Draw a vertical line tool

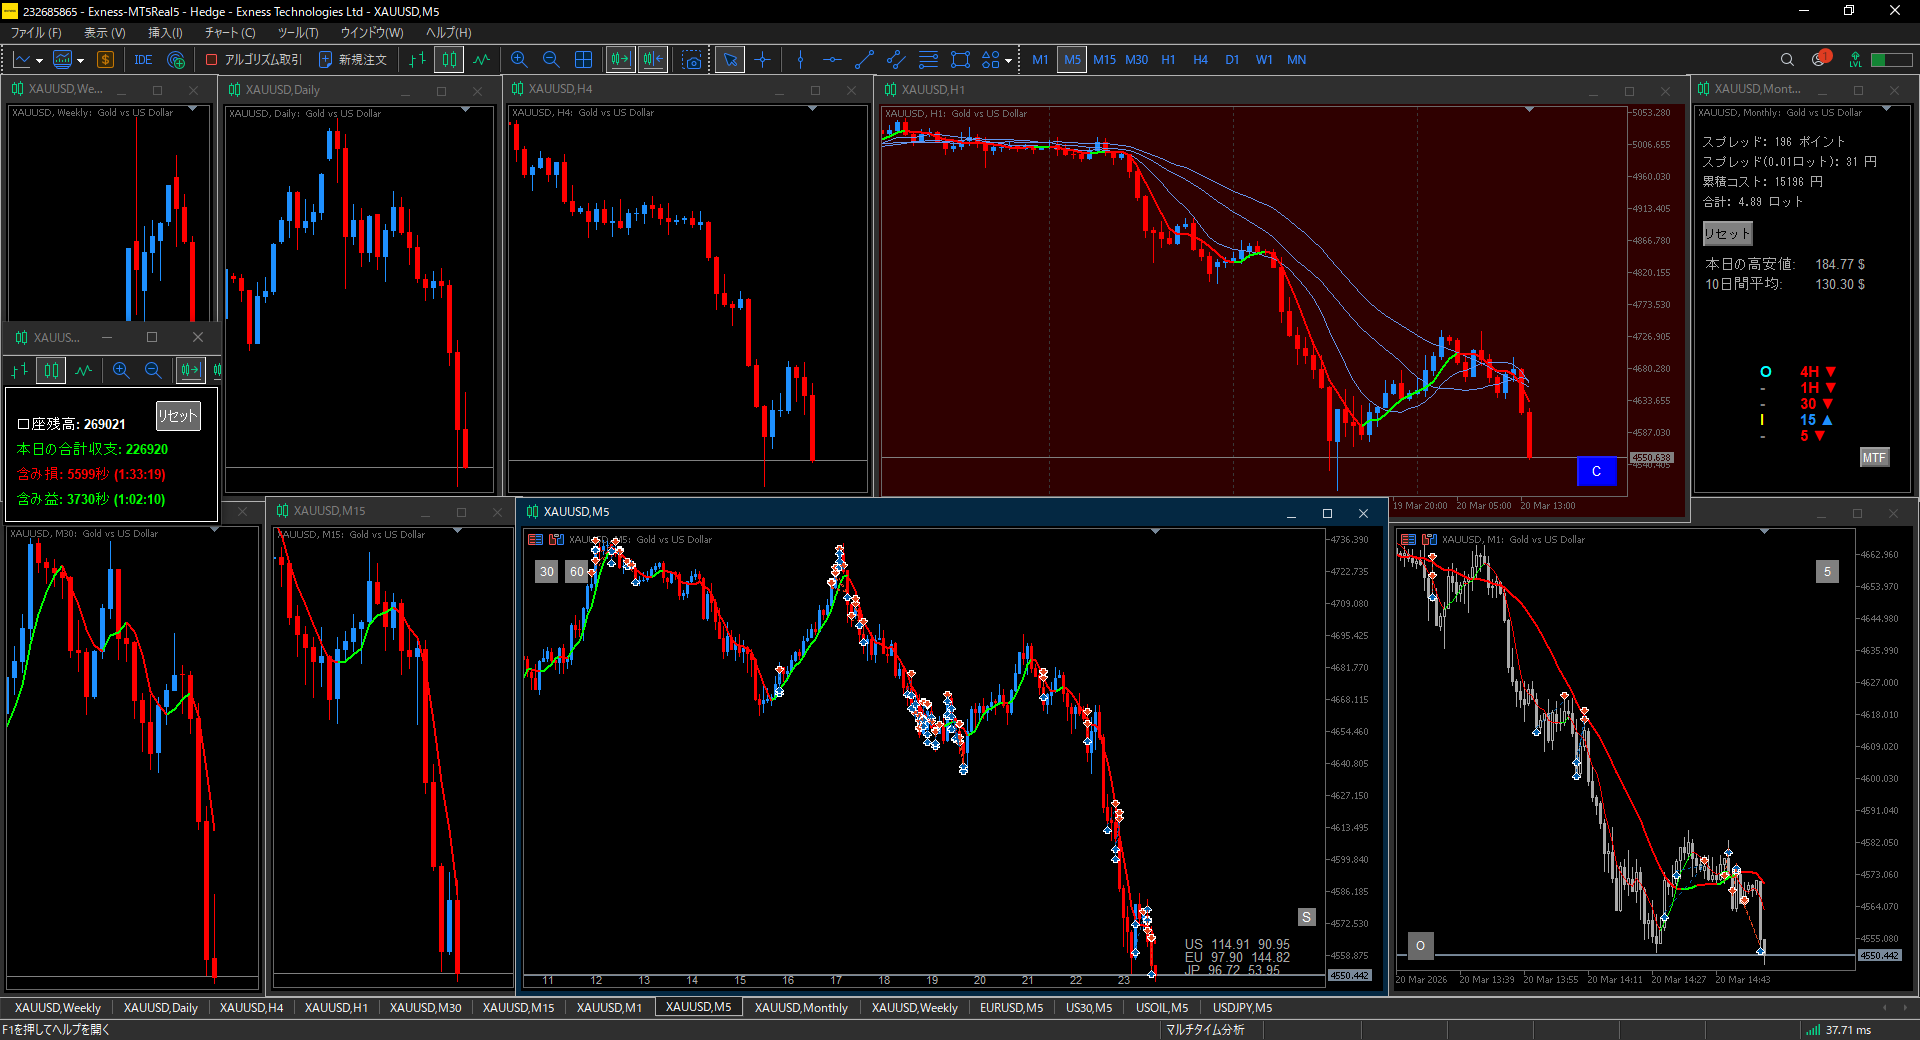coord(800,60)
